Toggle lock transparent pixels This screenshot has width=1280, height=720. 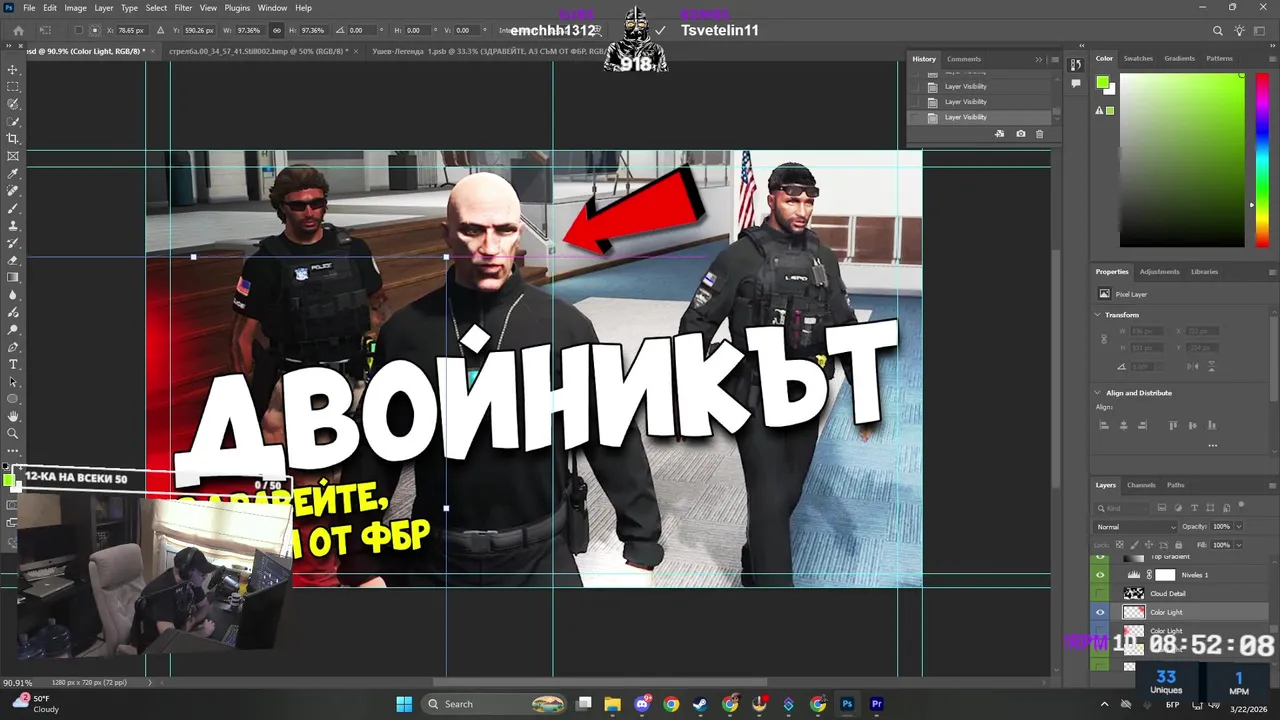tap(1118, 545)
